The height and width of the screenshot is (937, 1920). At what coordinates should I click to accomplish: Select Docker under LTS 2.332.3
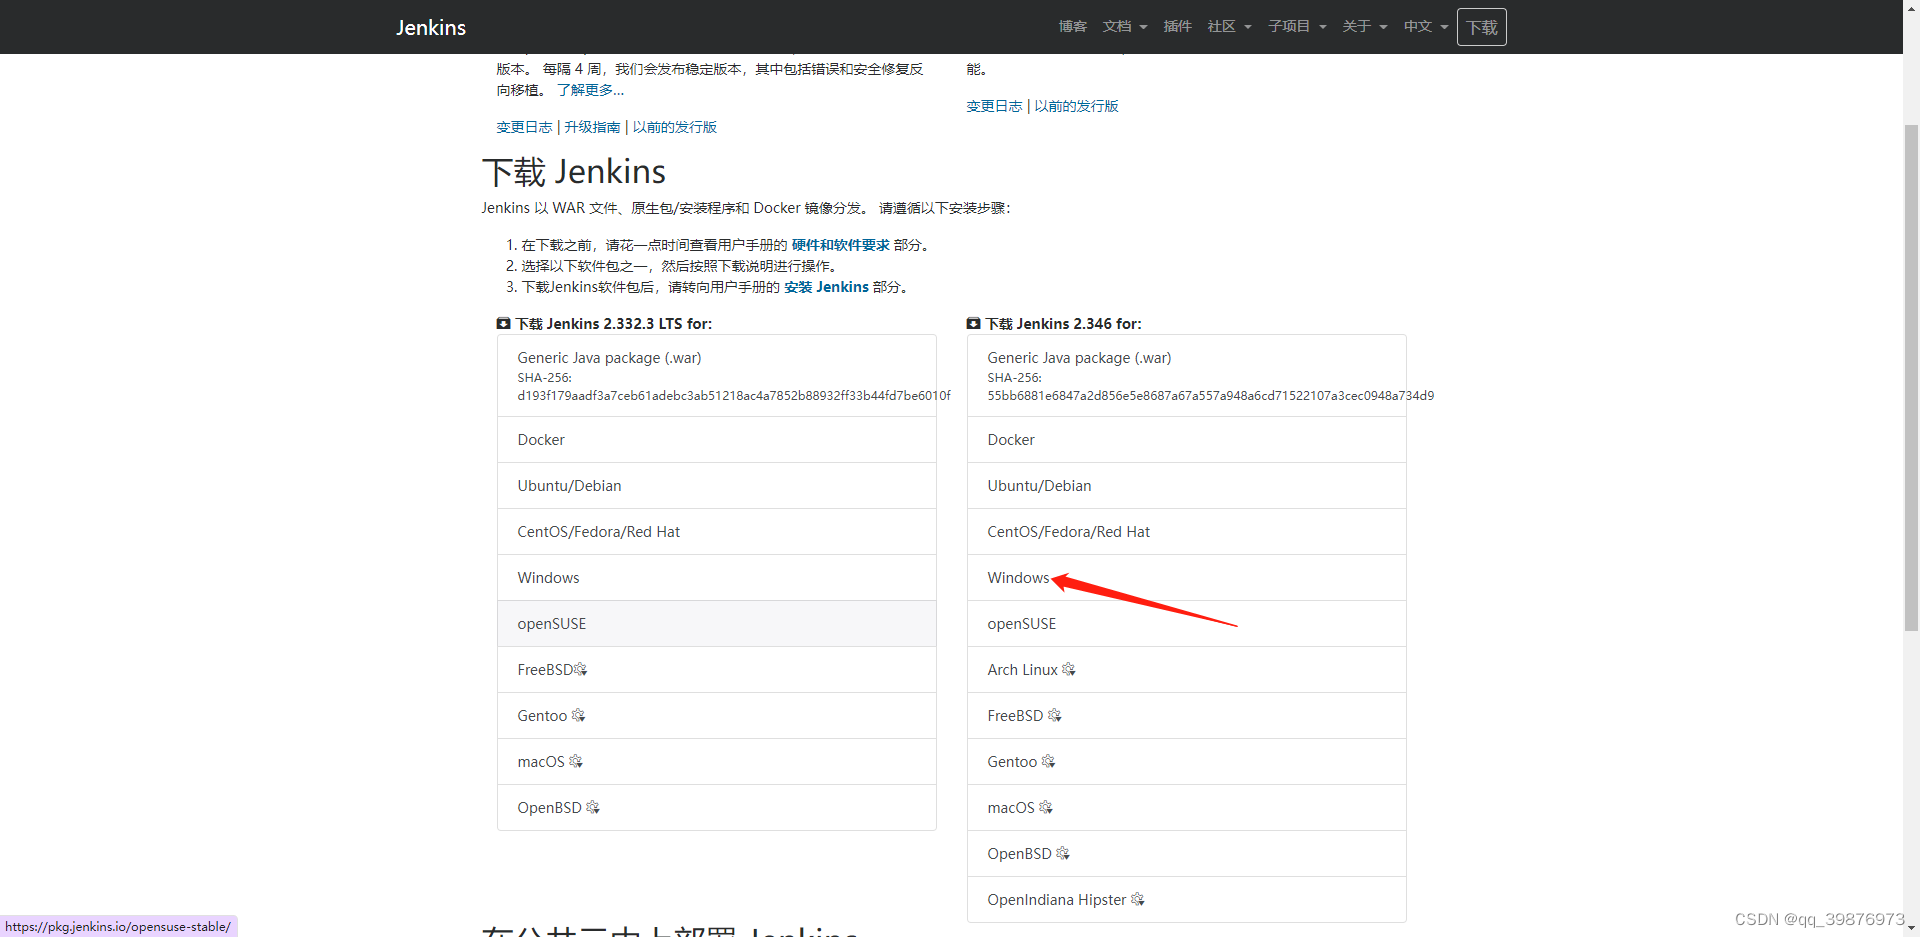717,440
